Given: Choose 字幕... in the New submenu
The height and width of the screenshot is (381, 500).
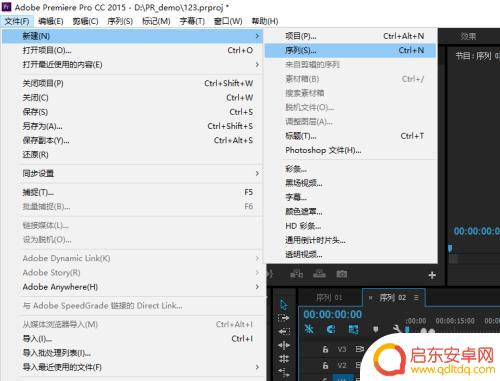Looking at the screenshot, I should [x=350, y=197].
